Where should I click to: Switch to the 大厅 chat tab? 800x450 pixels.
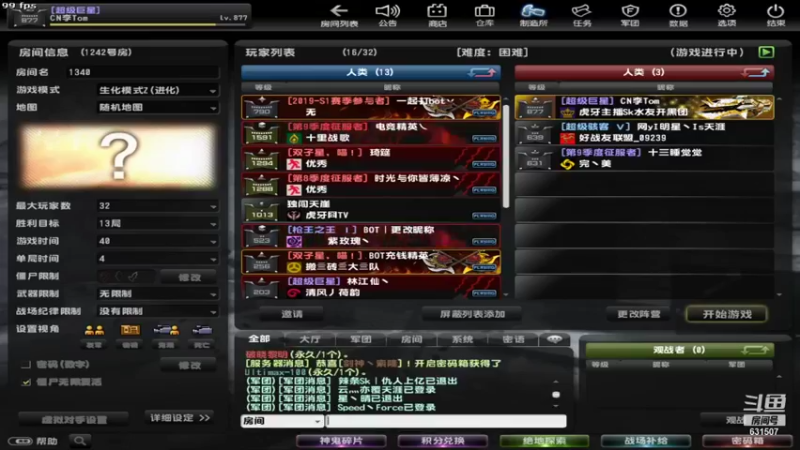click(x=310, y=339)
